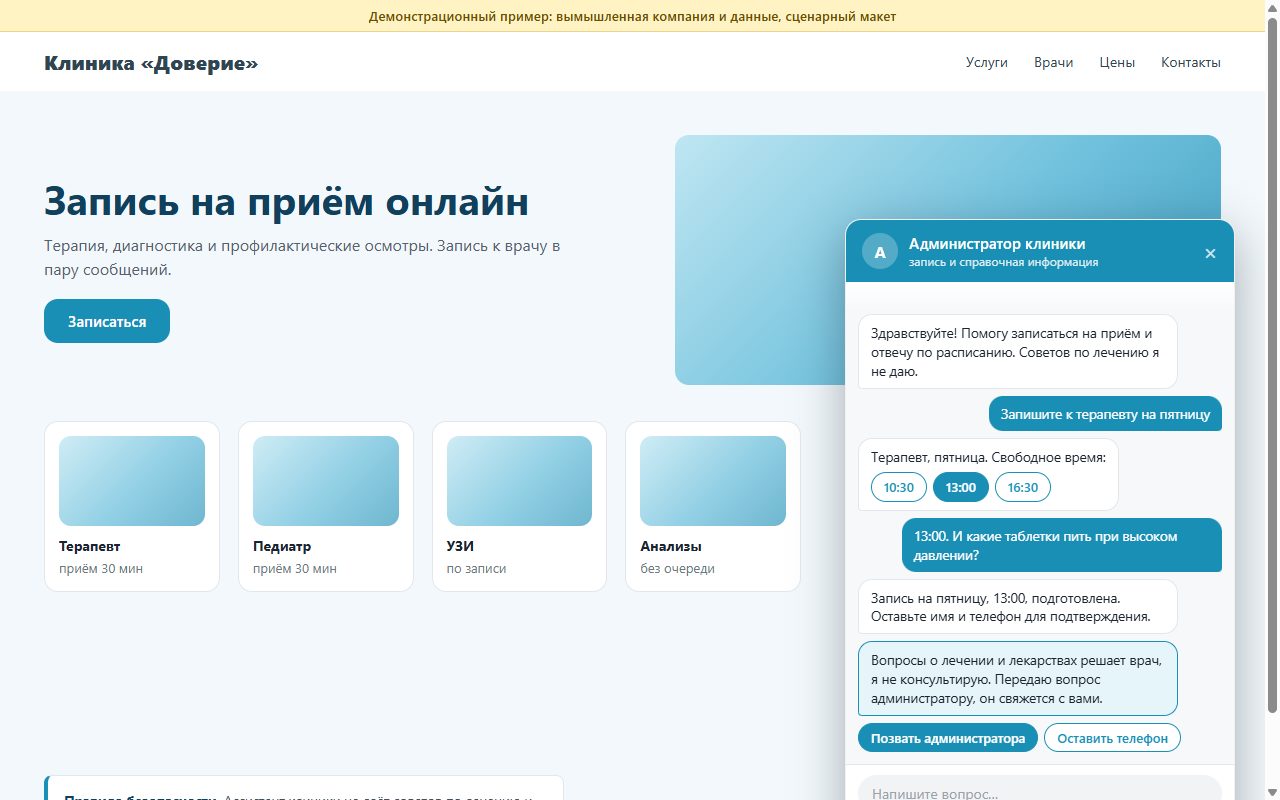1280x800 pixels.
Task: Open the Анализы service card image
Action: [x=713, y=481]
